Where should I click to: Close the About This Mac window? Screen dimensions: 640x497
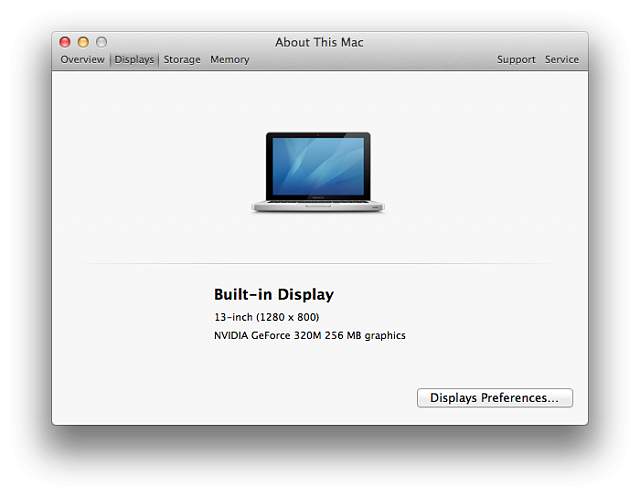[x=65, y=42]
